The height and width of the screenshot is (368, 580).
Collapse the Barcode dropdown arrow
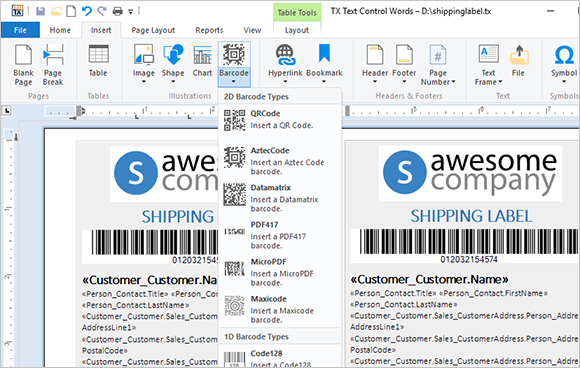pos(234,81)
